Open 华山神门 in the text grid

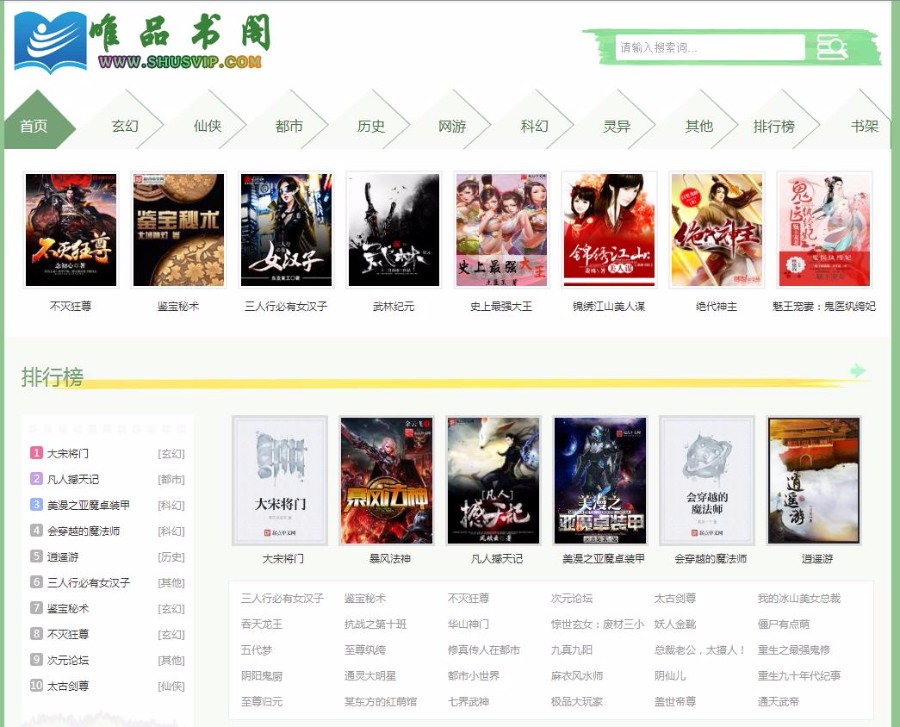(468, 624)
